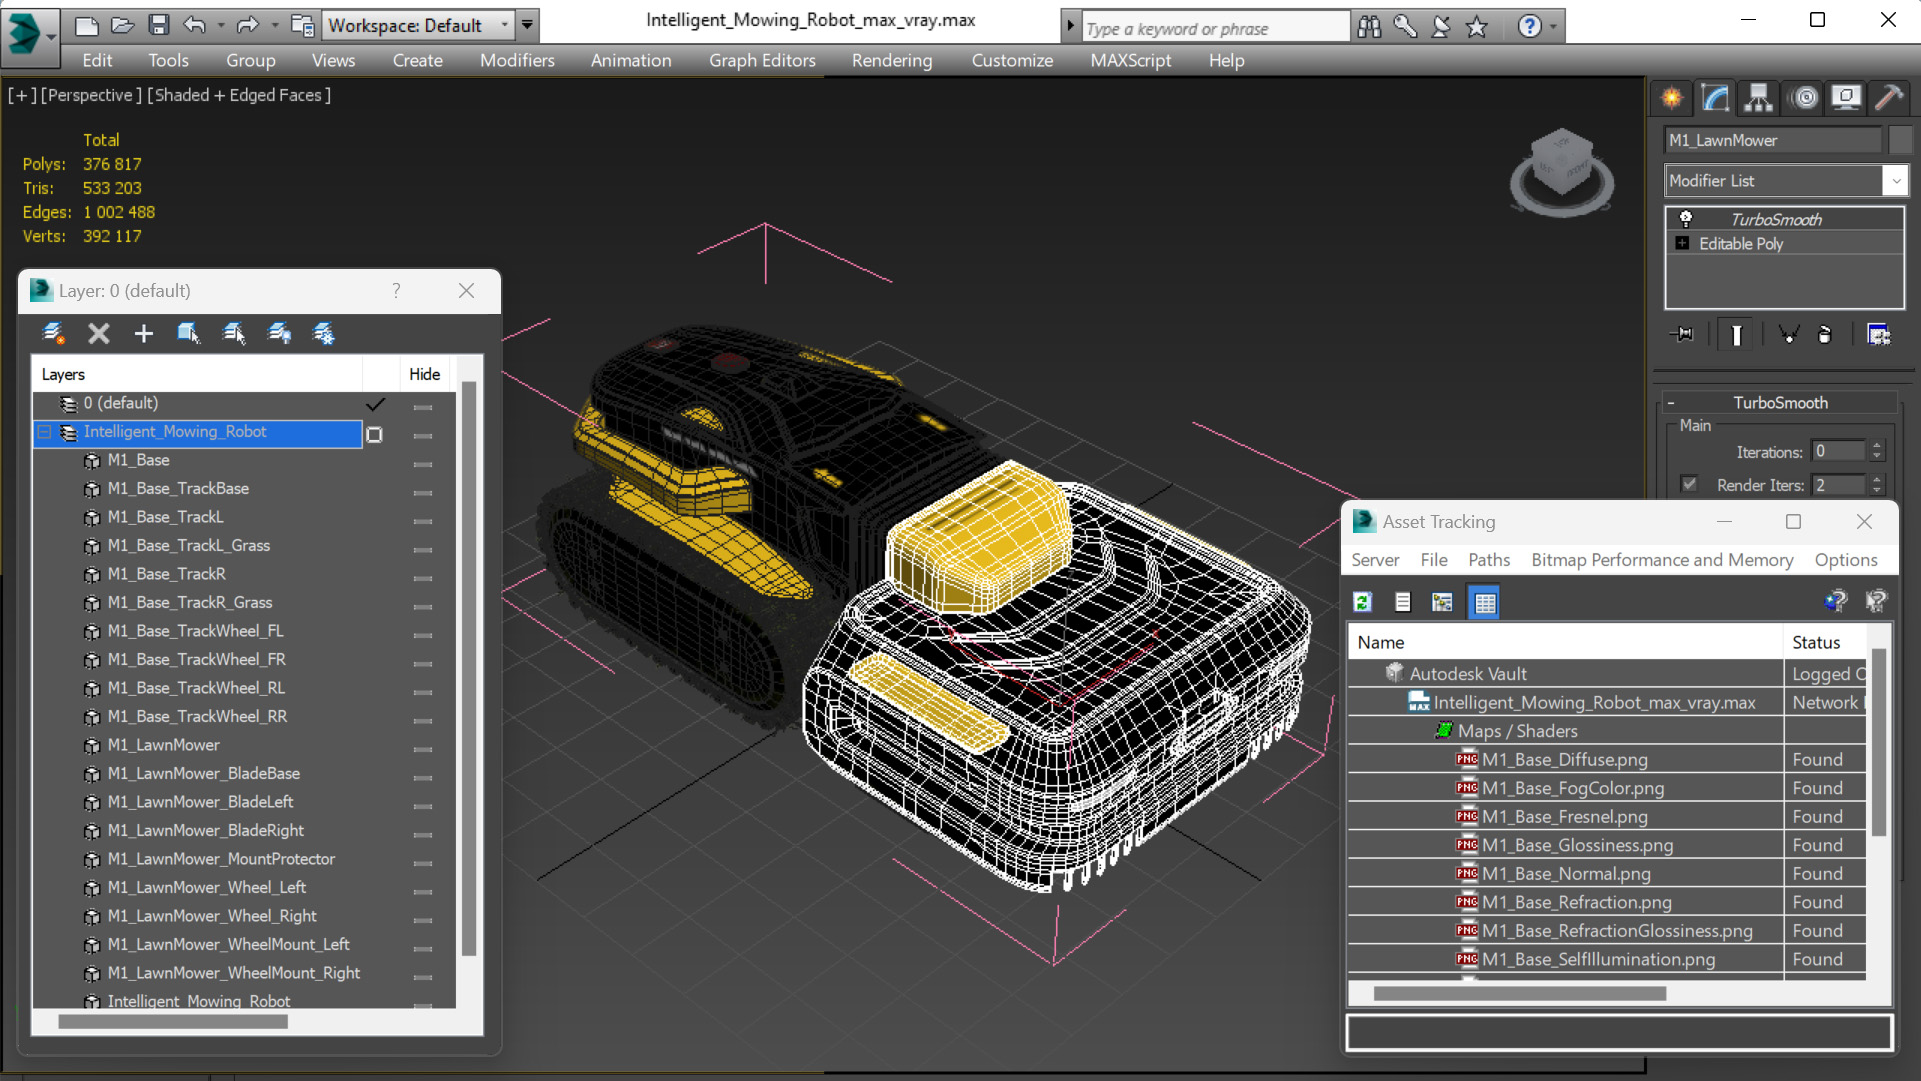Toggle the Render Iters checkbox
Image resolution: width=1921 pixels, height=1081 pixels.
point(1689,484)
